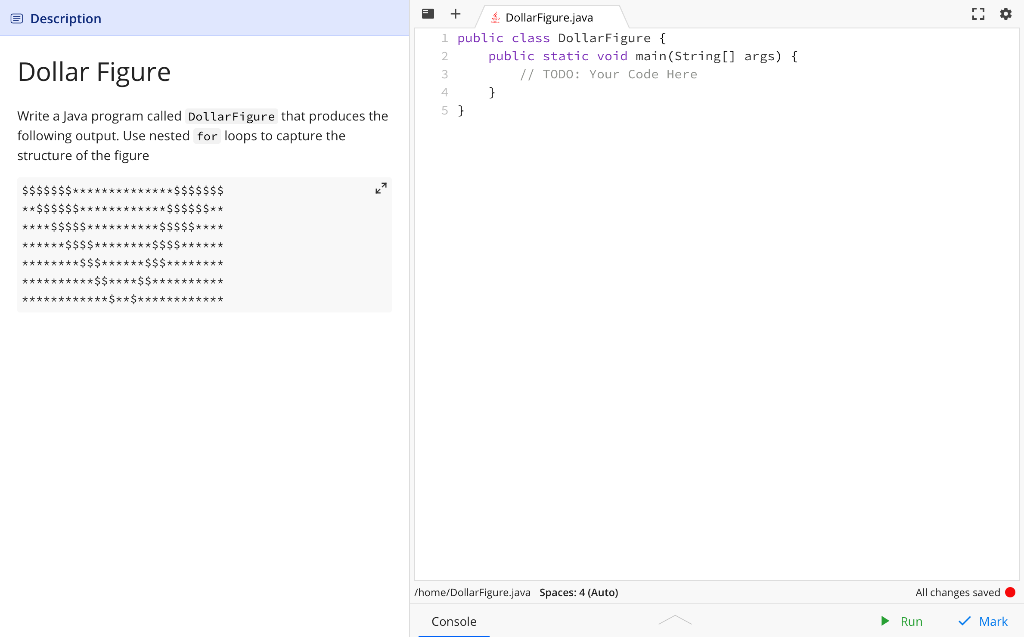Open the Console tab
The width and height of the screenshot is (1024, 637).
pyautogui.click(x=454, y=621)
